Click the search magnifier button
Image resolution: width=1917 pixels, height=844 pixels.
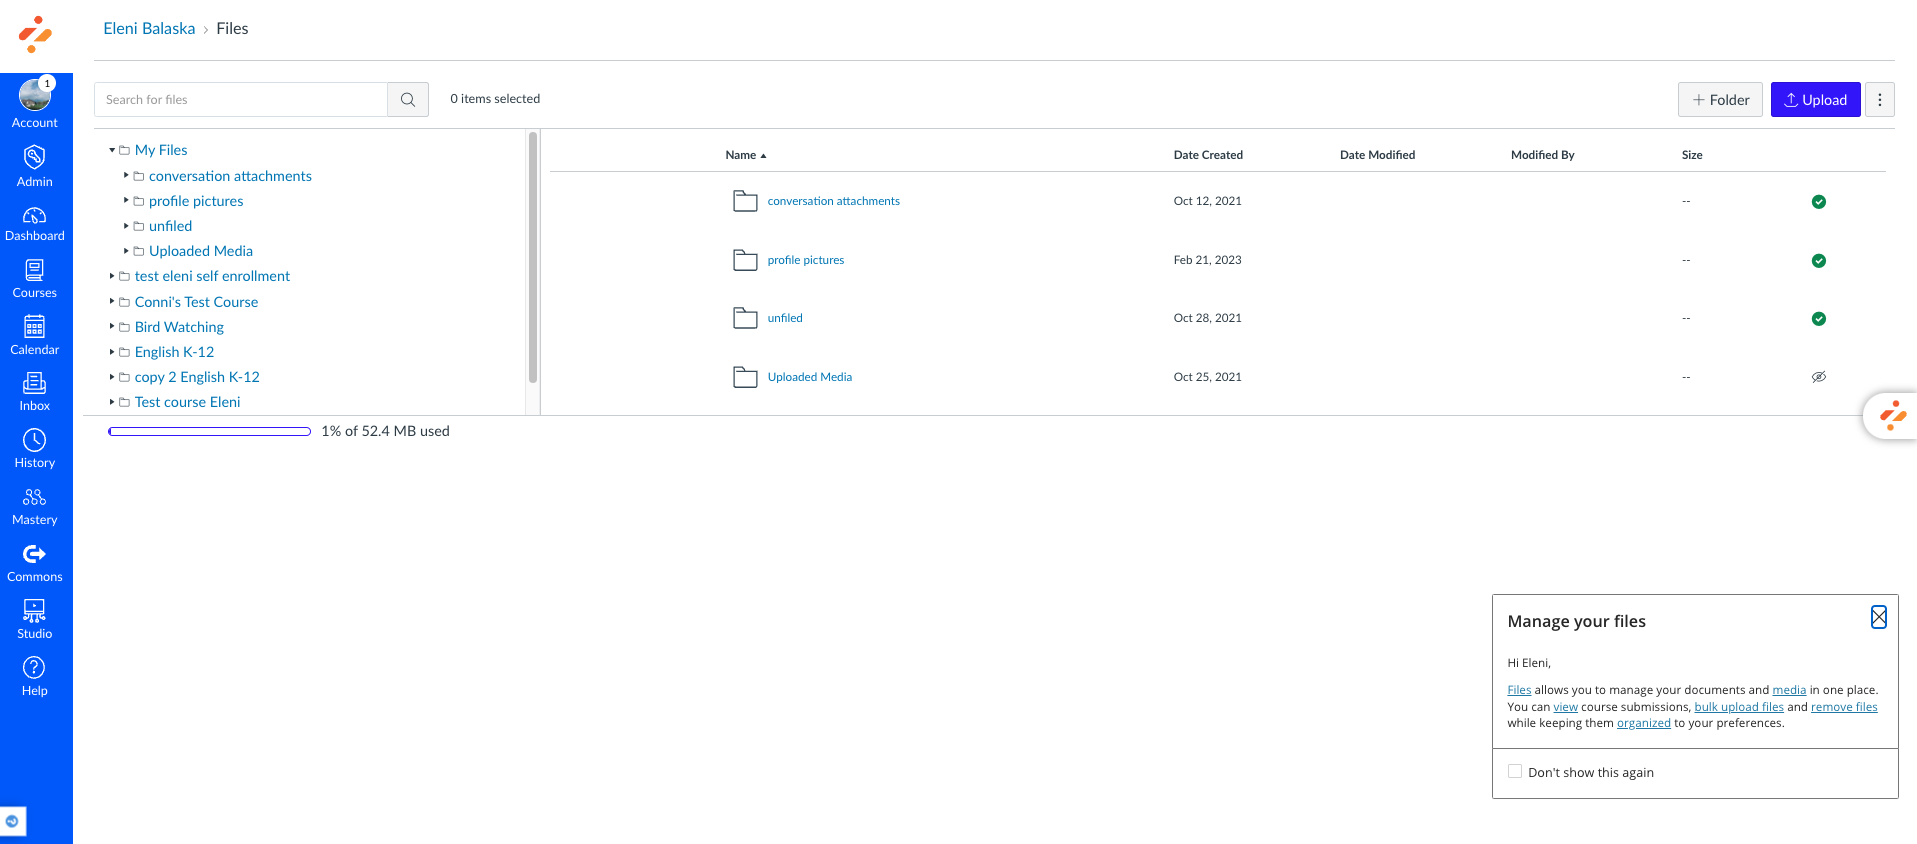pyautogui.click(x=408, y=99)
